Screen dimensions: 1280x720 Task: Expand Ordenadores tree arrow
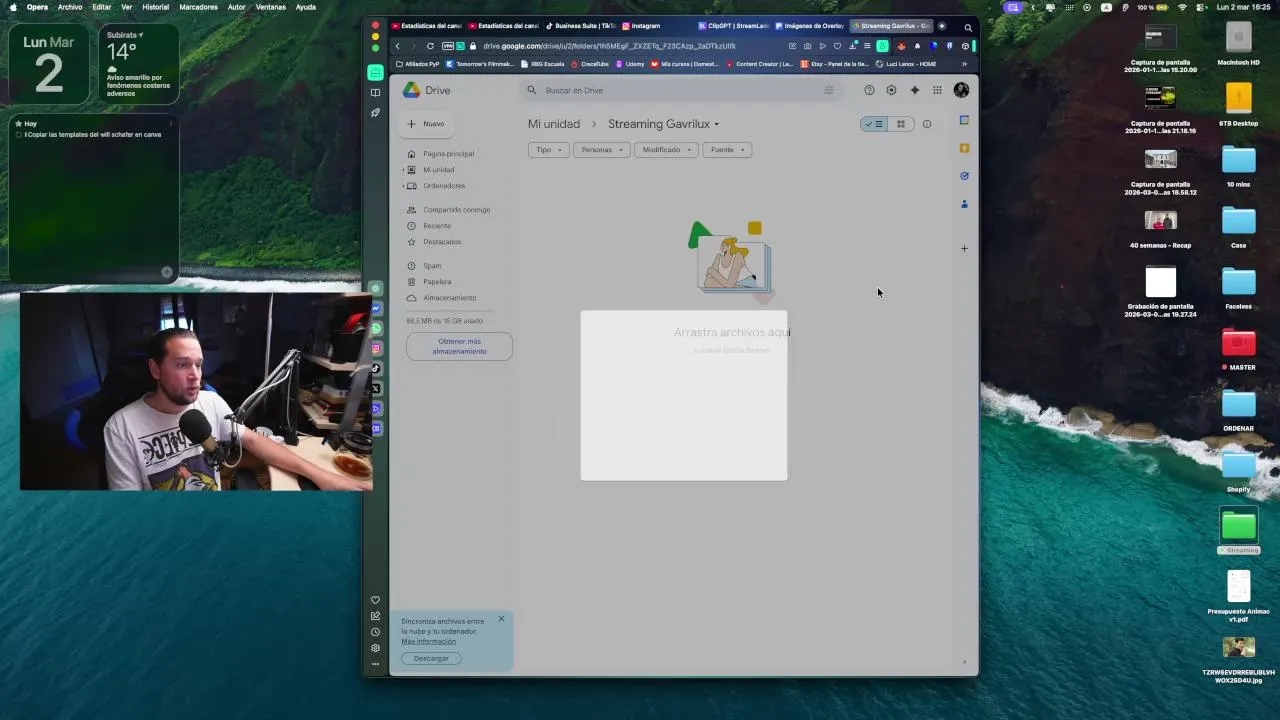pos(403,186)
